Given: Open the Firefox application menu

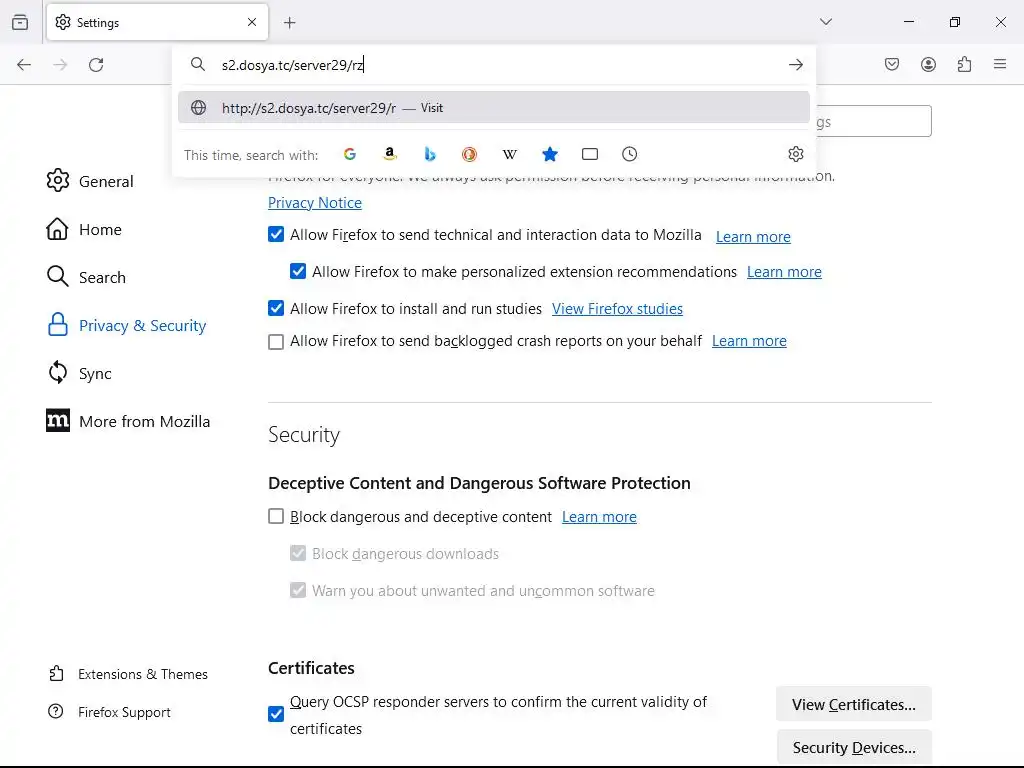Looking at the screenshot, I should click(1000, 65).
